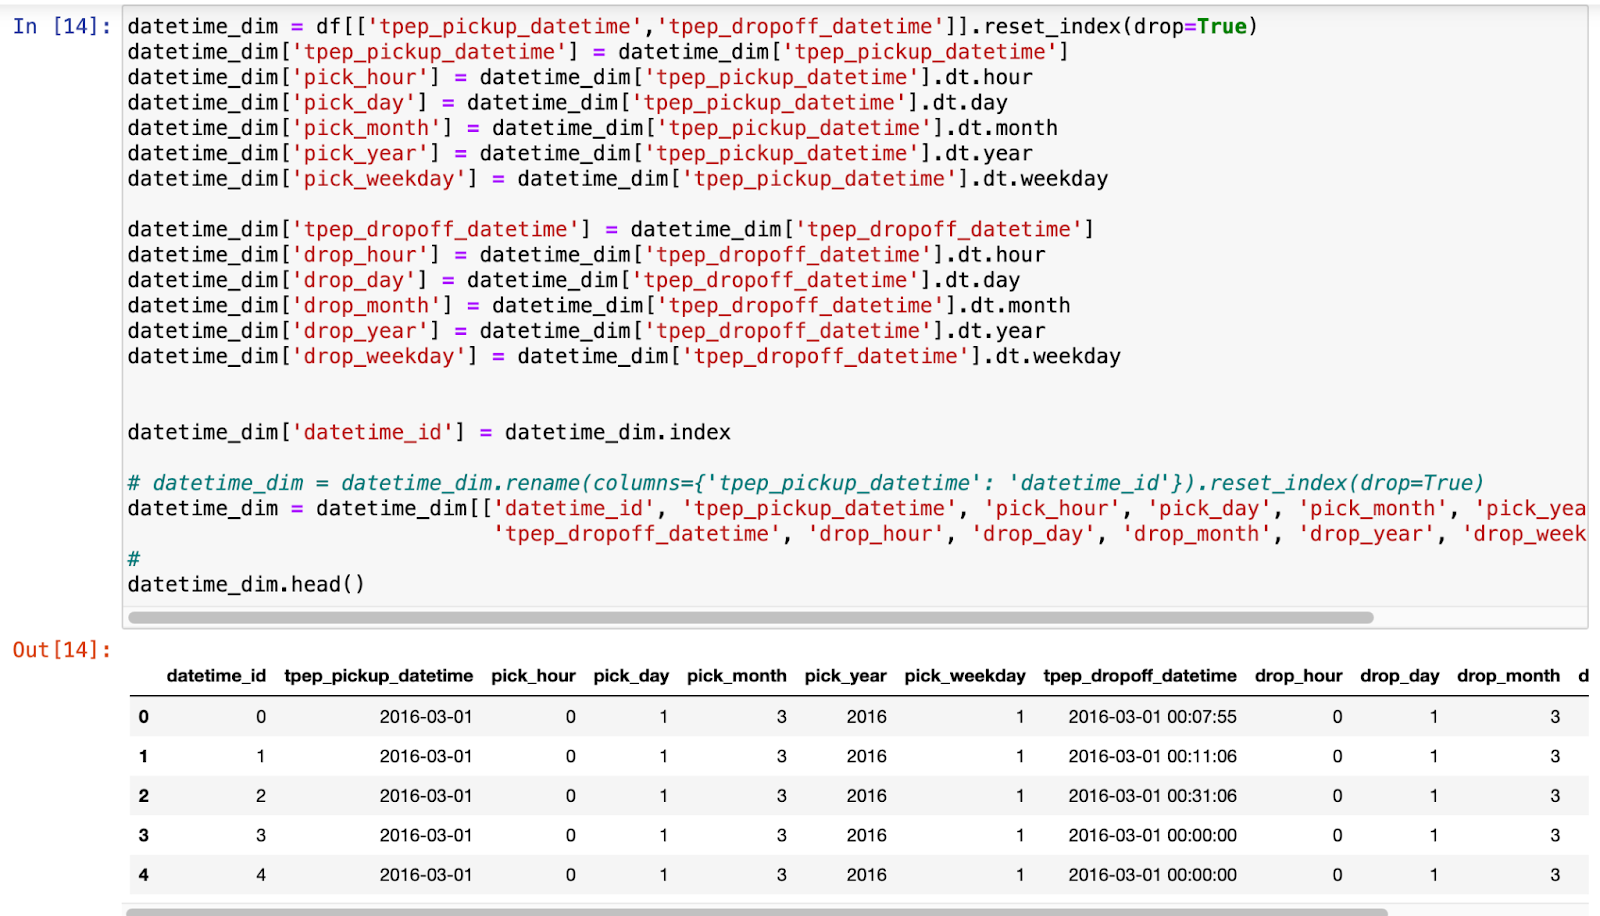This screenshot has height=916, width=1600.
Task: Click the dropoff value 2016-03-01 00:11:06
Action: [1152, 757]
